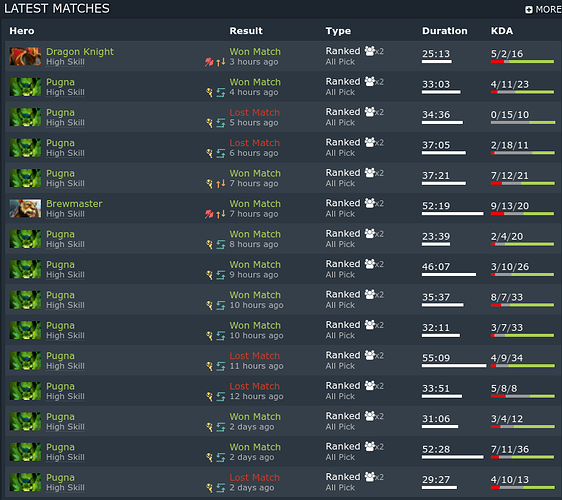Click the KDA column header
The image size is (562, 500).
point(502,31)
